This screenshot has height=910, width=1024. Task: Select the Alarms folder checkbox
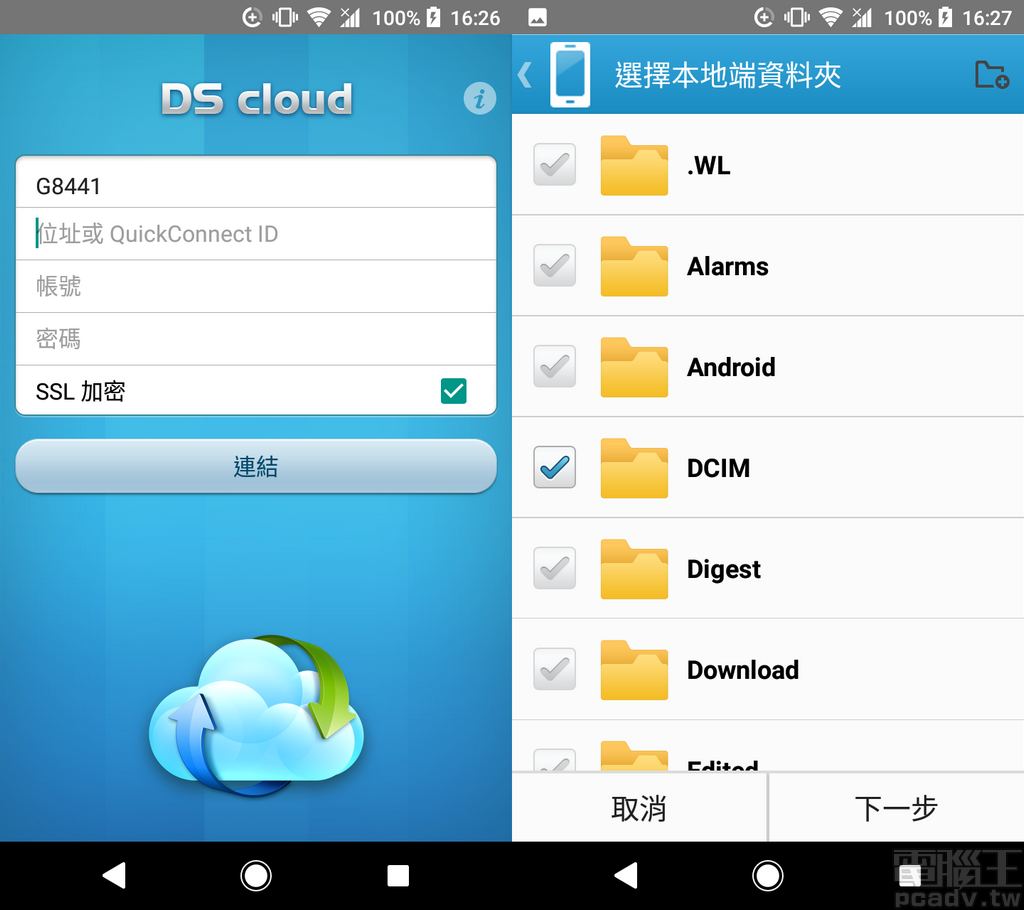(554, 266)
